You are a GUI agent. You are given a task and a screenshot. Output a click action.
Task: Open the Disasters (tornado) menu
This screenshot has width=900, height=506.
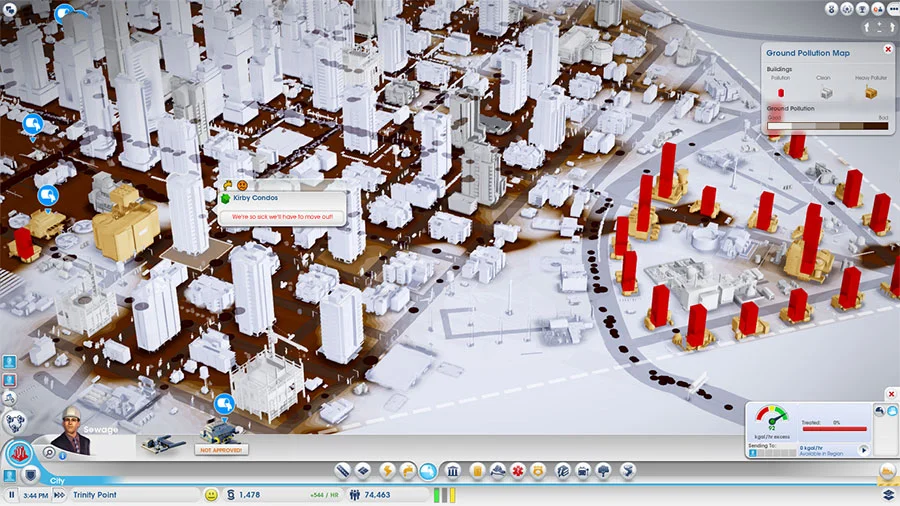click(x=629, y=471)
